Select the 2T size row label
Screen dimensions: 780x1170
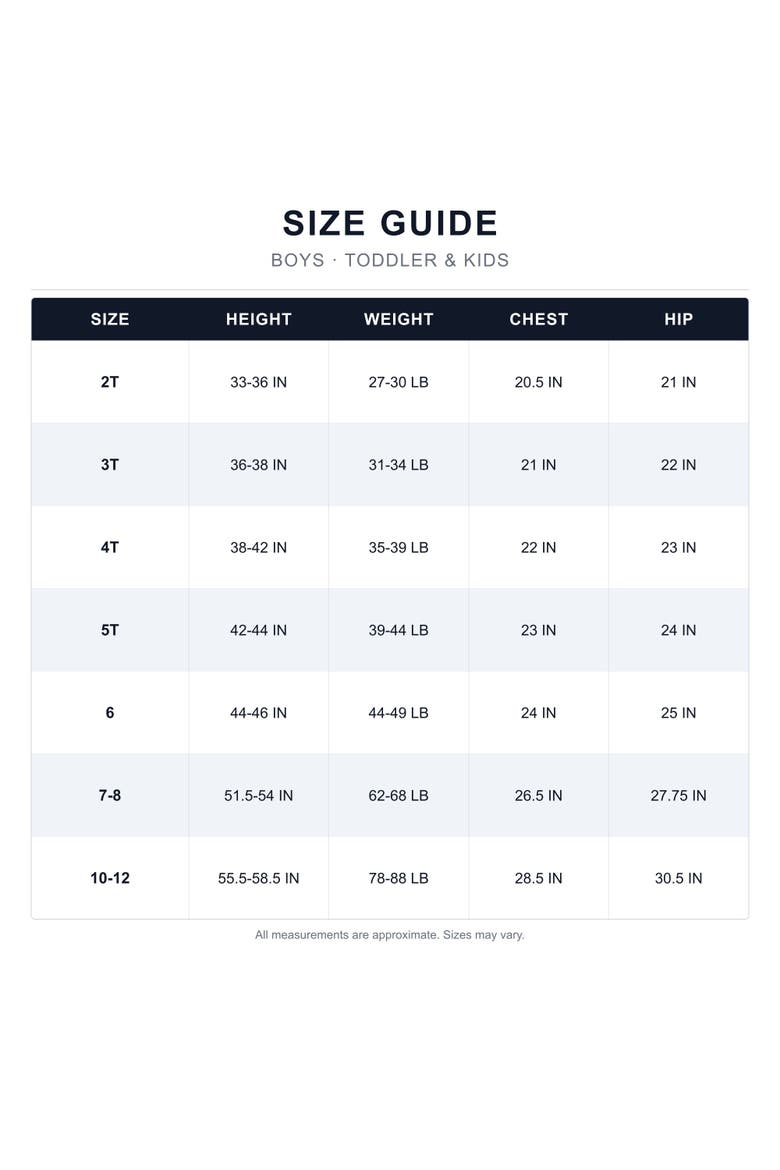(x=110, y=382)
